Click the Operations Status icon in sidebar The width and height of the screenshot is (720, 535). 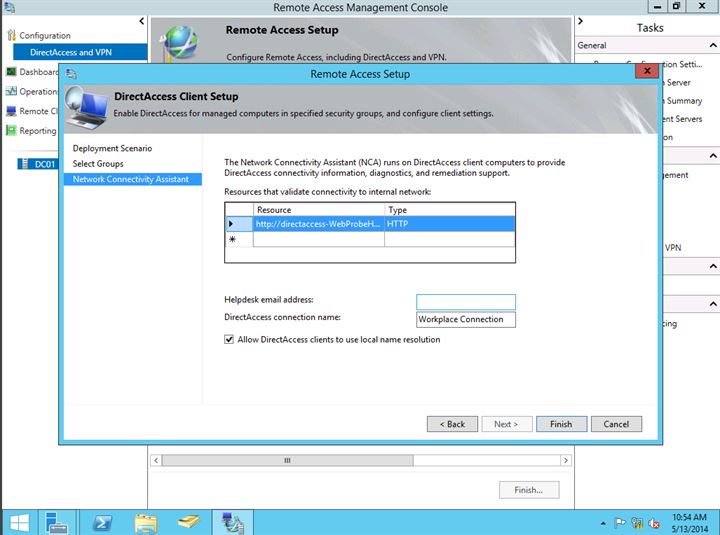(x=11, y=91)
